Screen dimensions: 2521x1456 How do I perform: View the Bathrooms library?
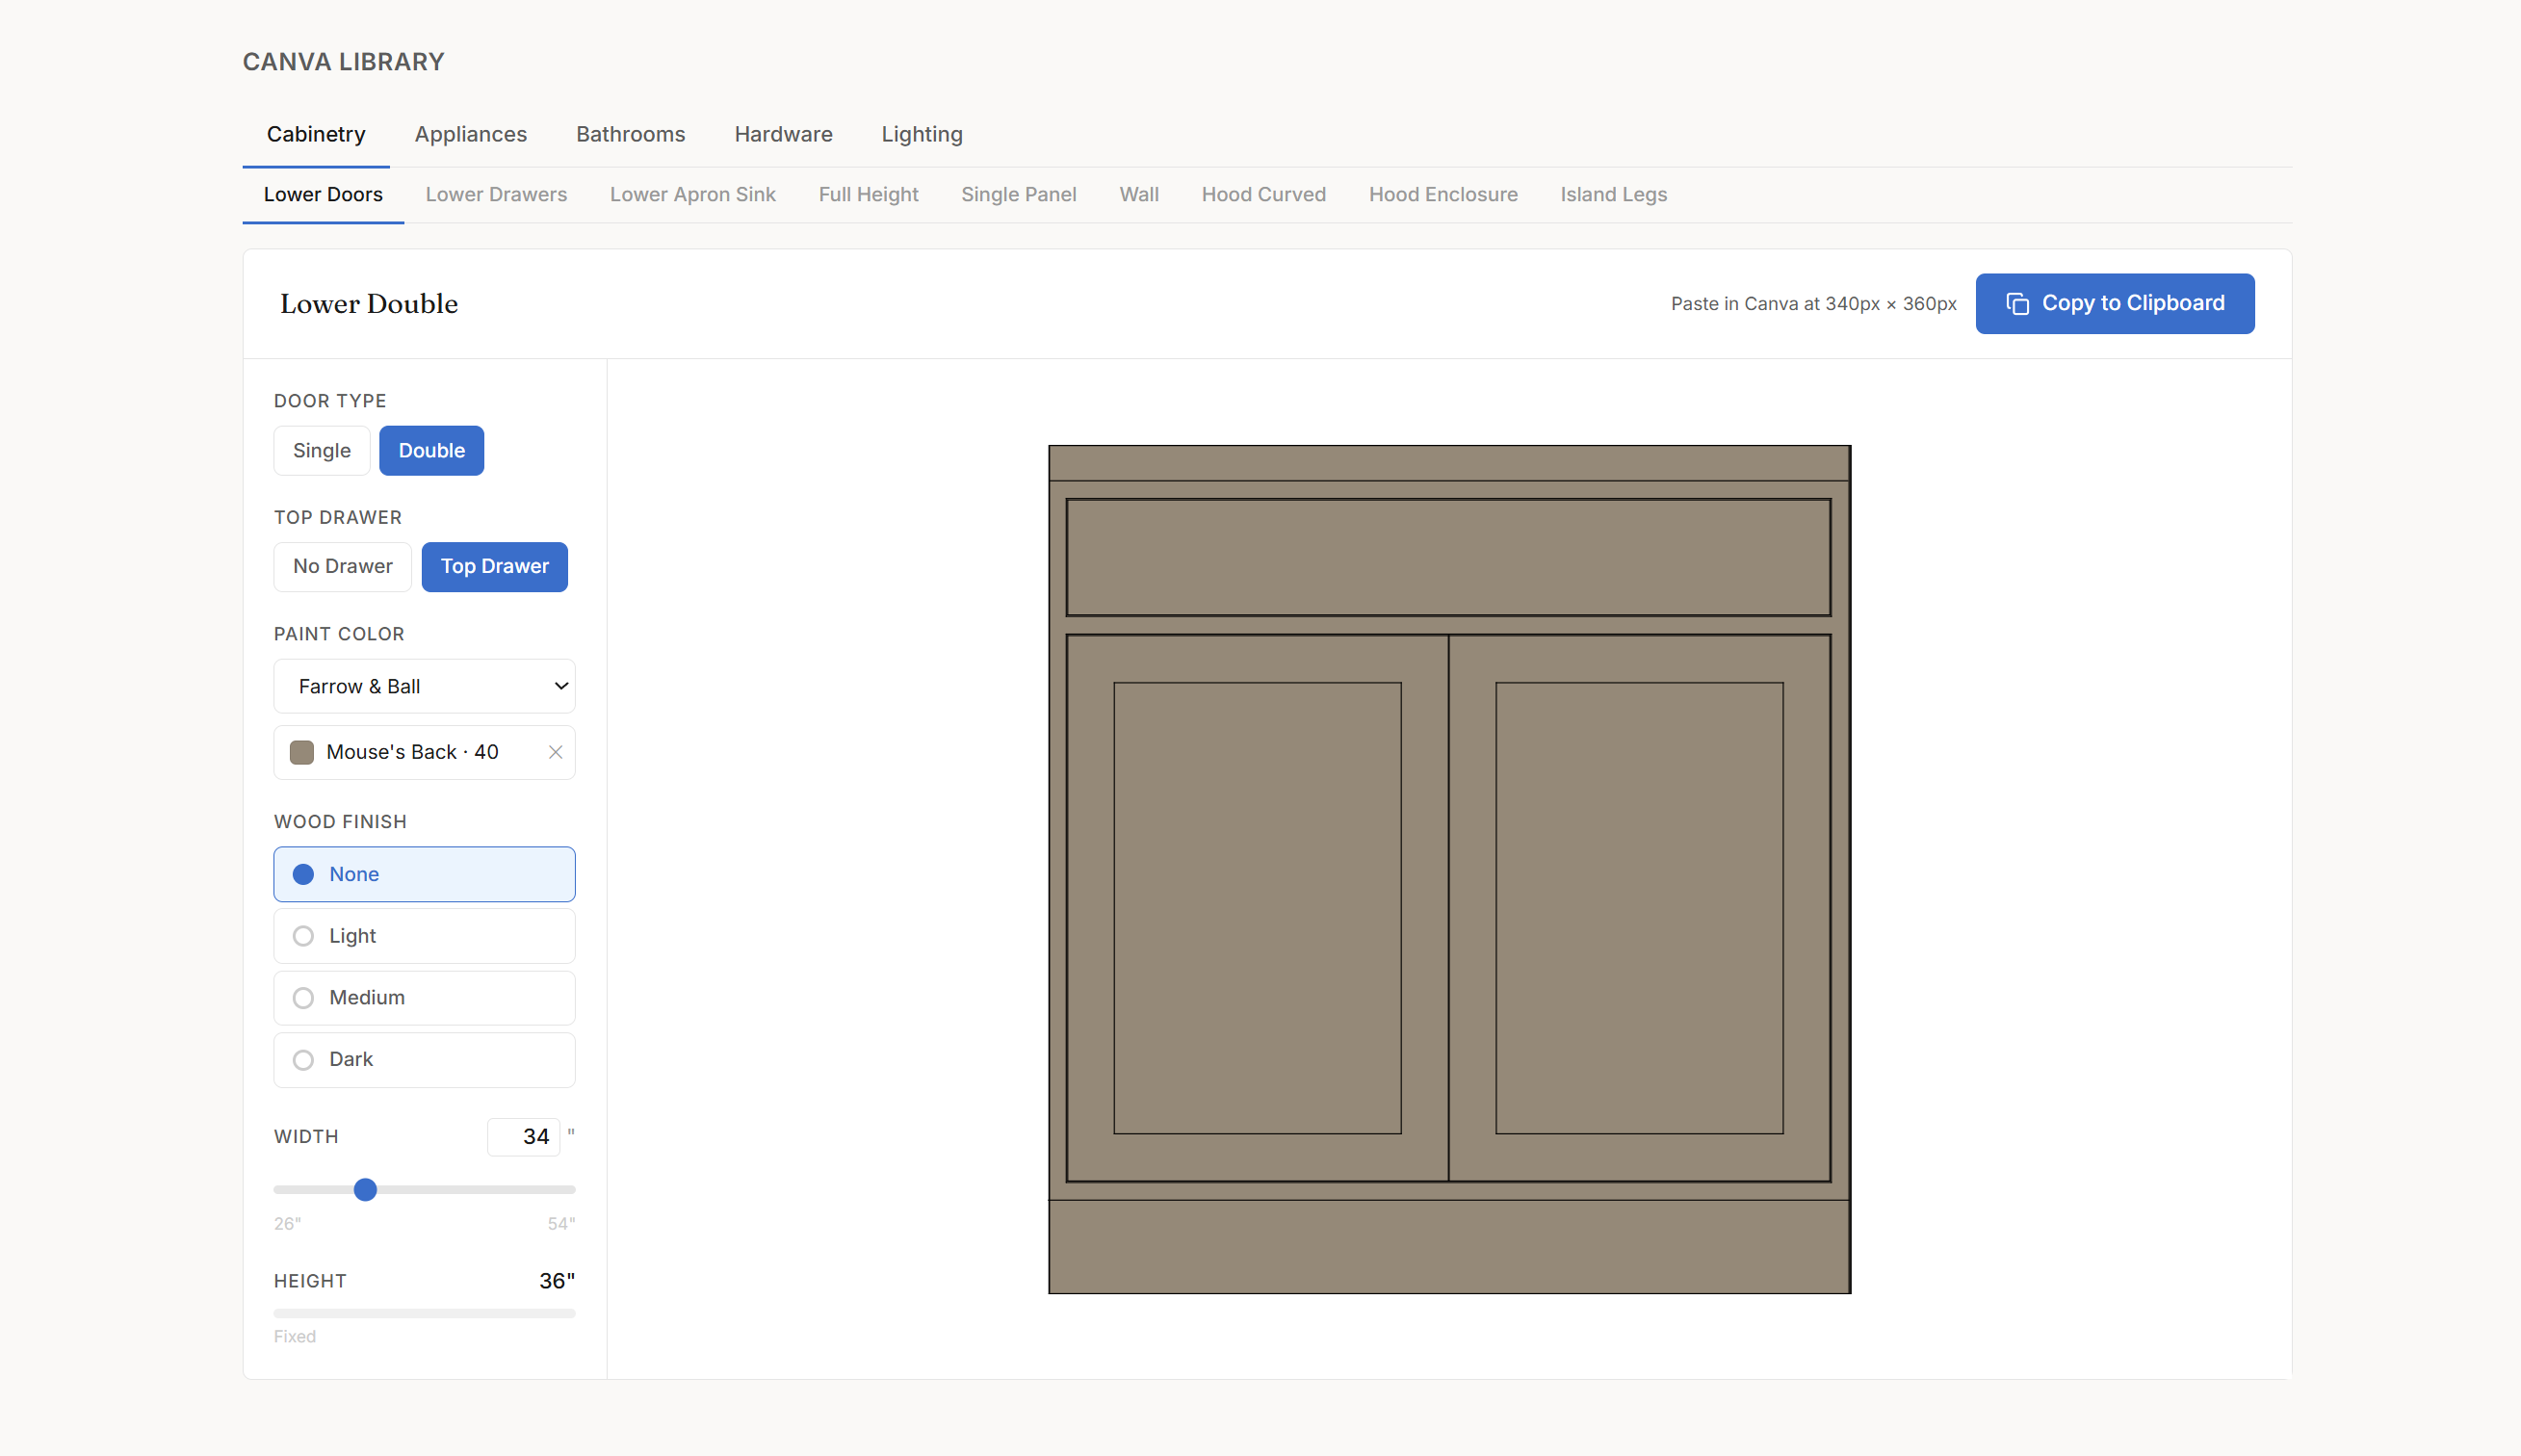[630, 134]
